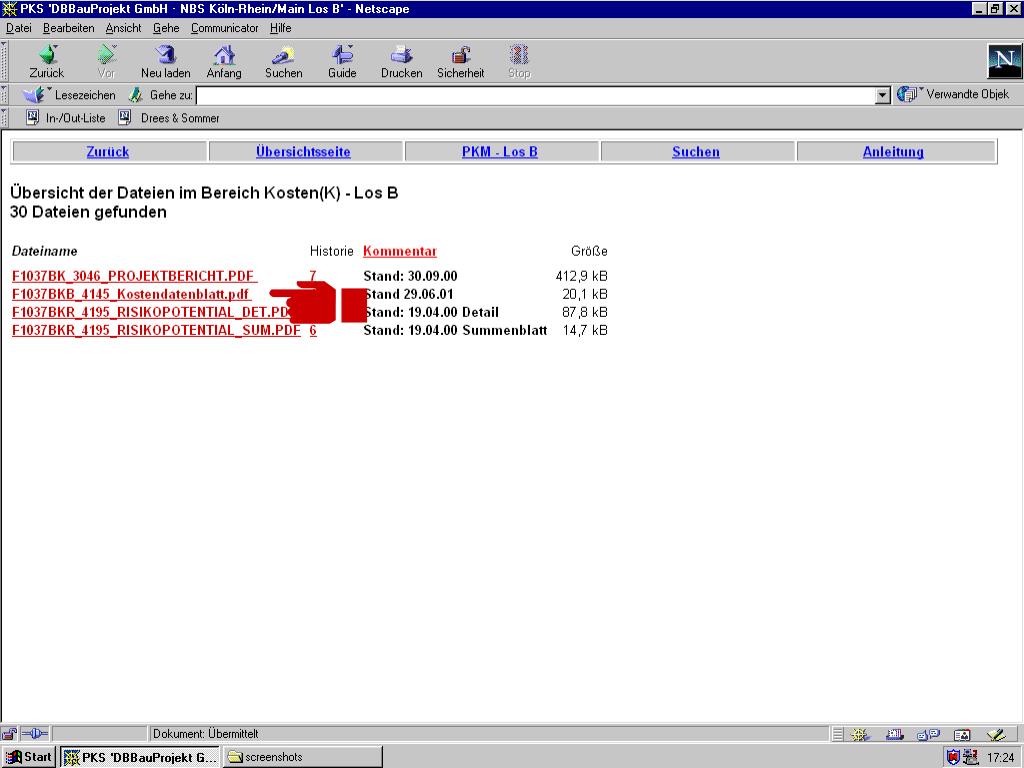Click the shield icon in system tray
This screenshot has height=768, width=1024.
click(953, 758)
